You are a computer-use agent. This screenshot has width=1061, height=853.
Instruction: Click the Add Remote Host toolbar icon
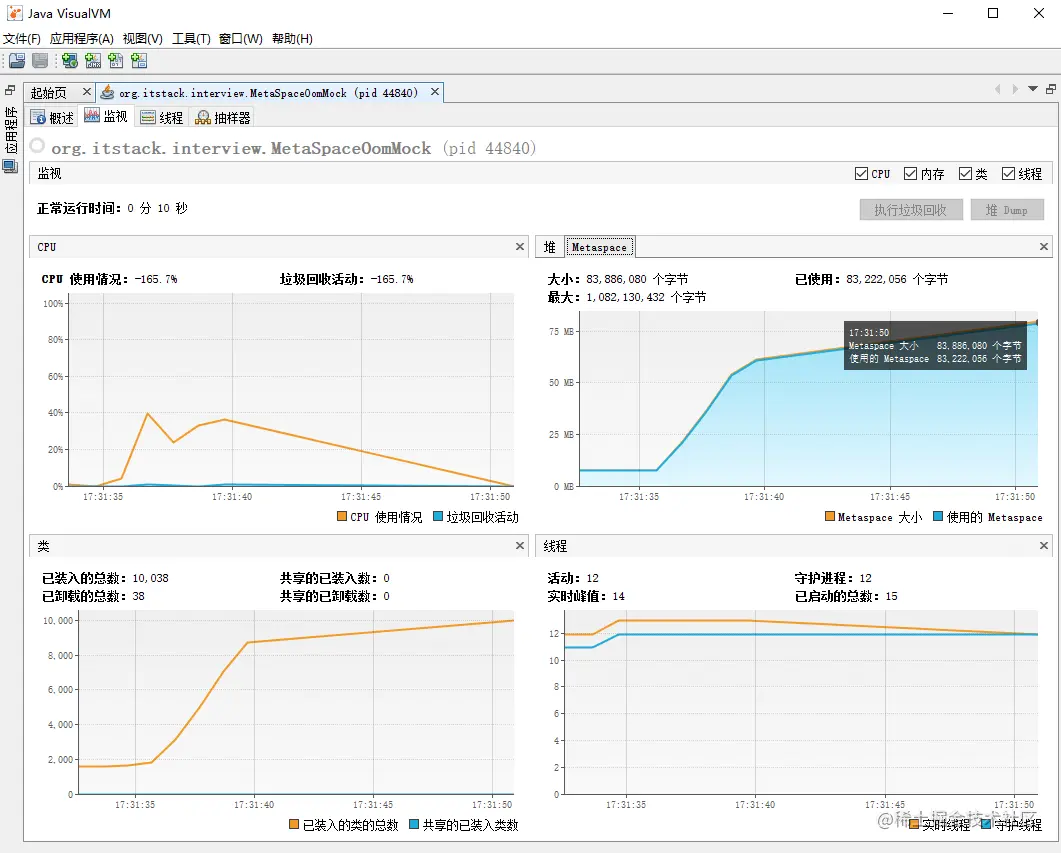tap(69, 60)
